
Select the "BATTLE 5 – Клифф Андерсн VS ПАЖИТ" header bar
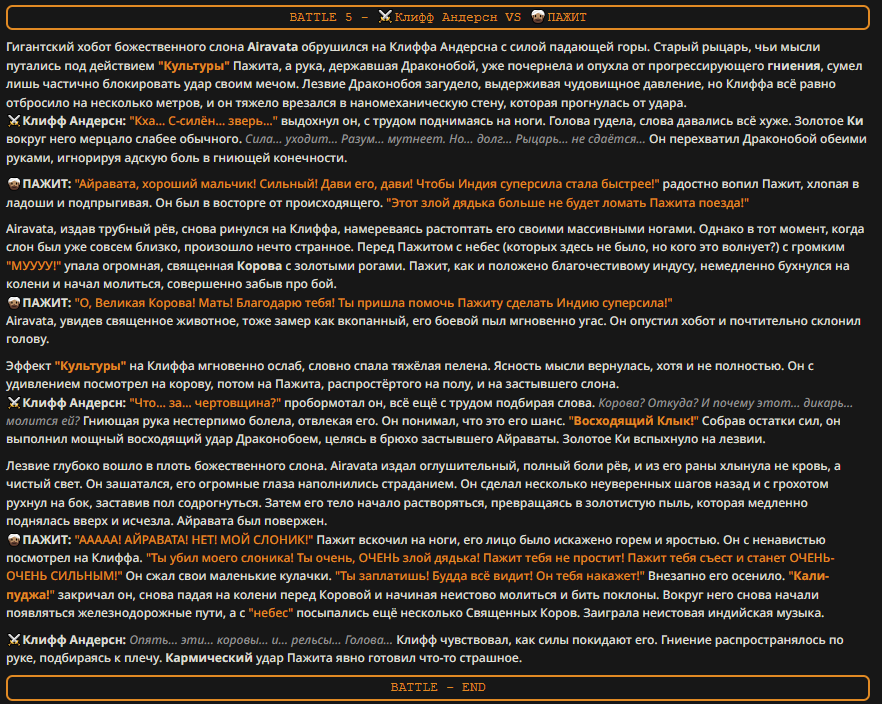coord(438,17)
